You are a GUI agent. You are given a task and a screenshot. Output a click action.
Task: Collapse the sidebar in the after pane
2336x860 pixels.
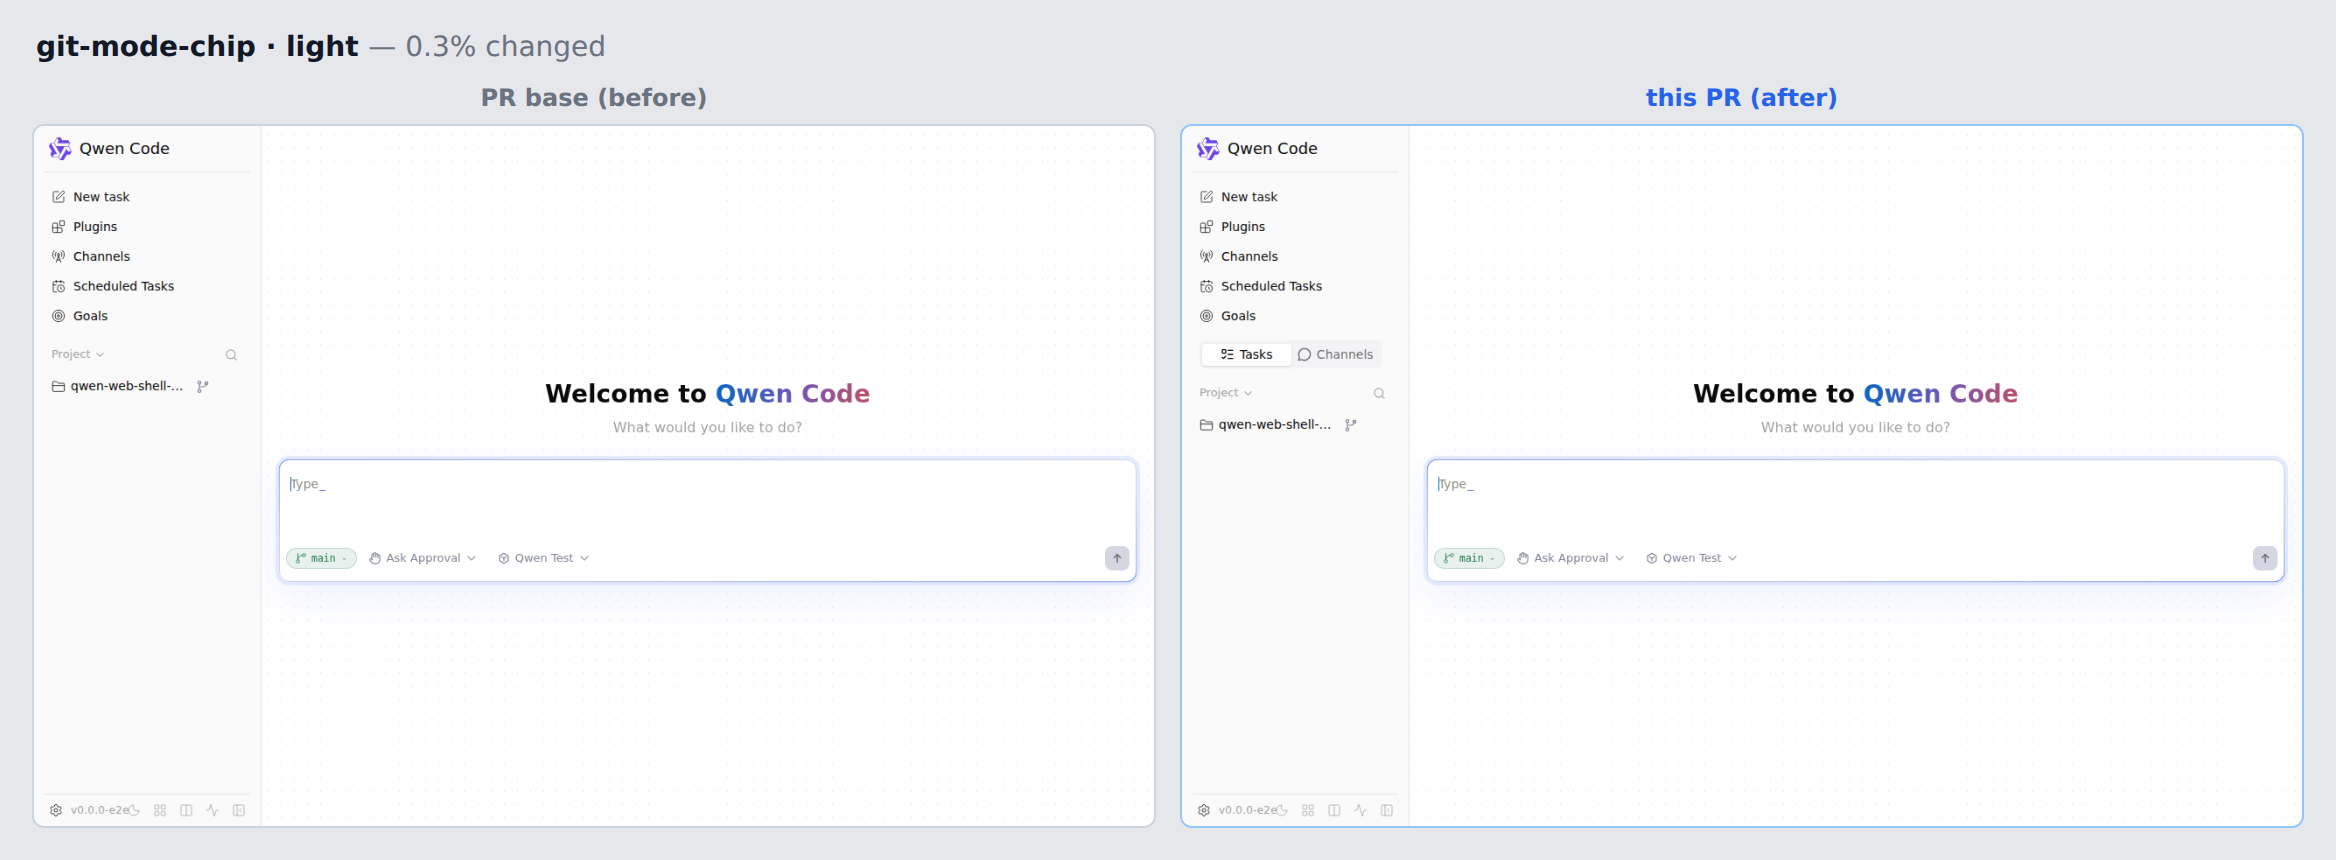(1387, 810)
